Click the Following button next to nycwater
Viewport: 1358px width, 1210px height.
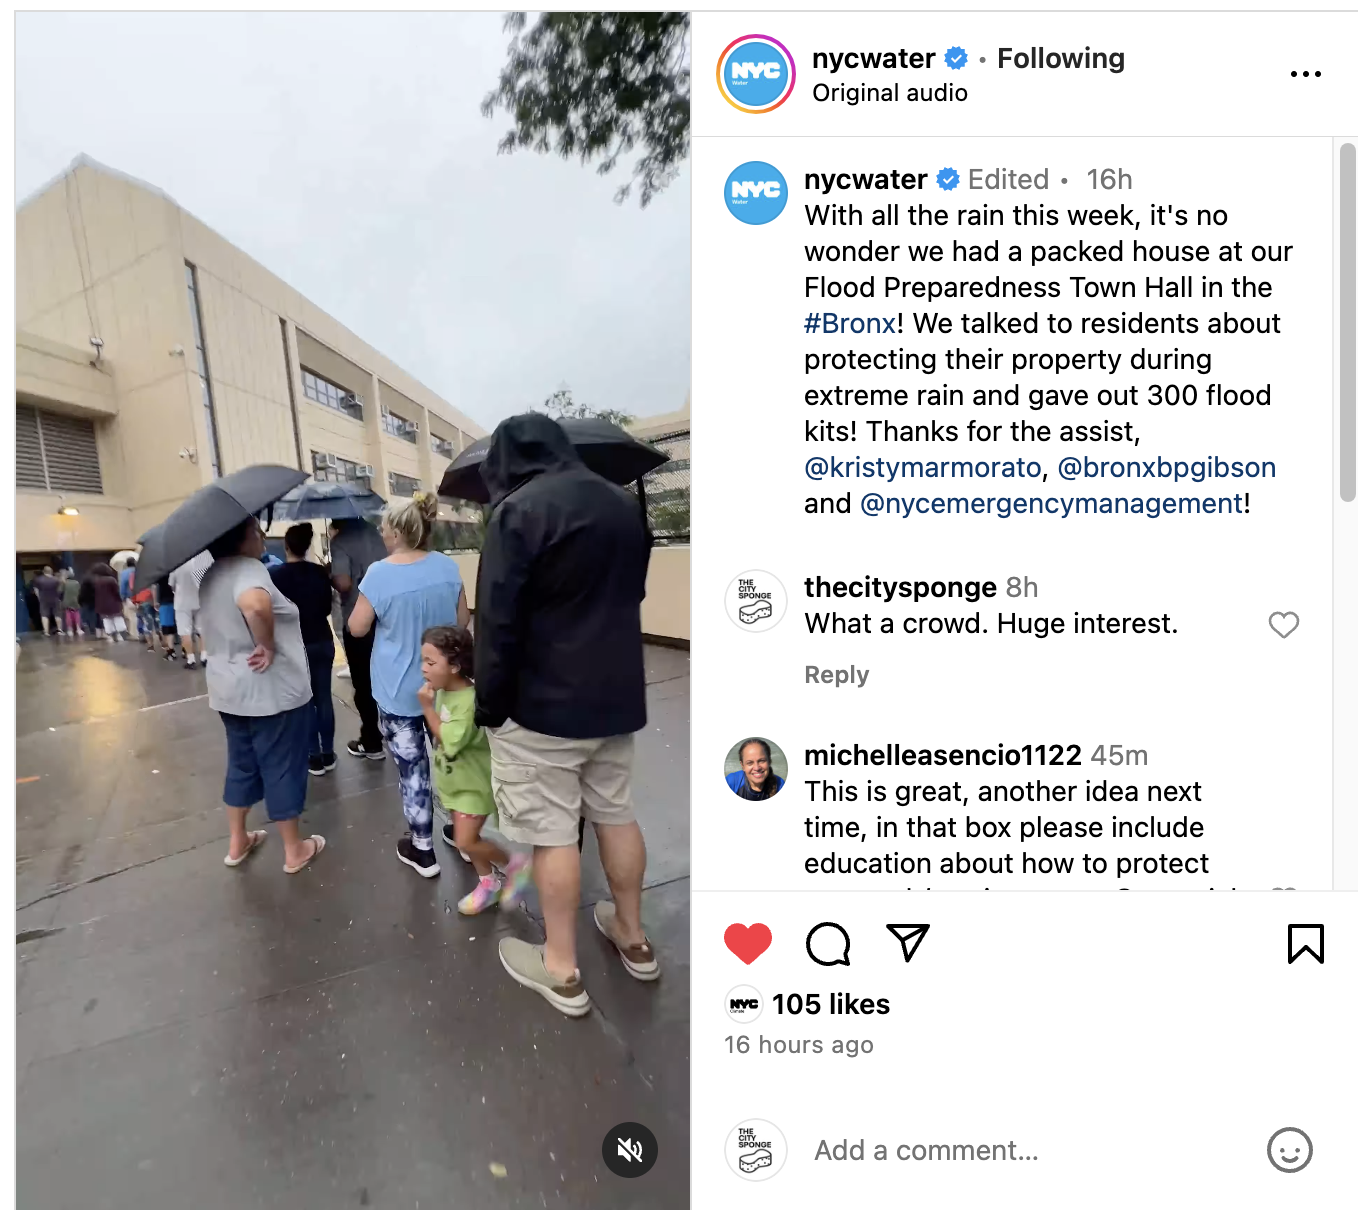pyautogui.click(x=1061, y=58)
